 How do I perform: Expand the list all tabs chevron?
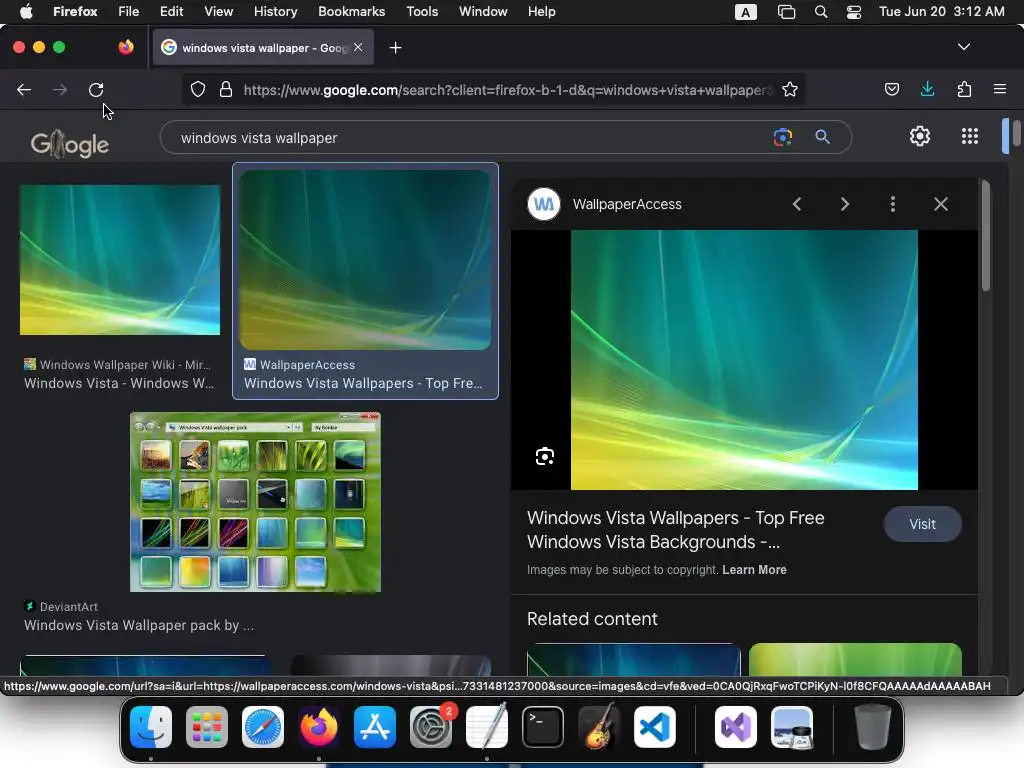pos(963,47)
